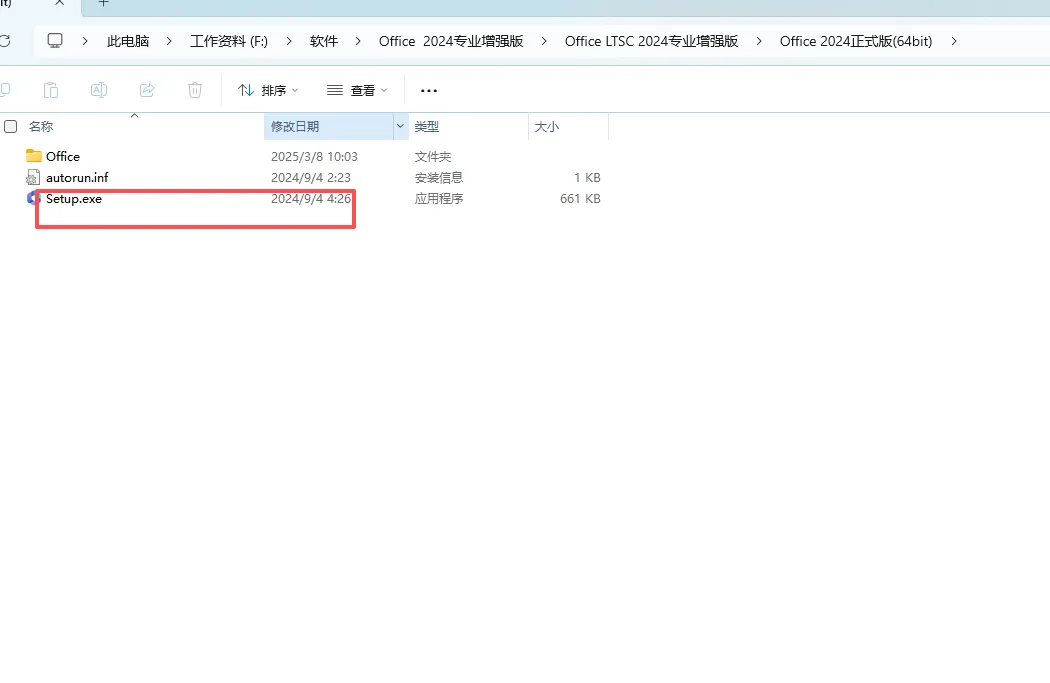Open the 排序 sort dropdown
1050x683 pixels.
(268, 90)
